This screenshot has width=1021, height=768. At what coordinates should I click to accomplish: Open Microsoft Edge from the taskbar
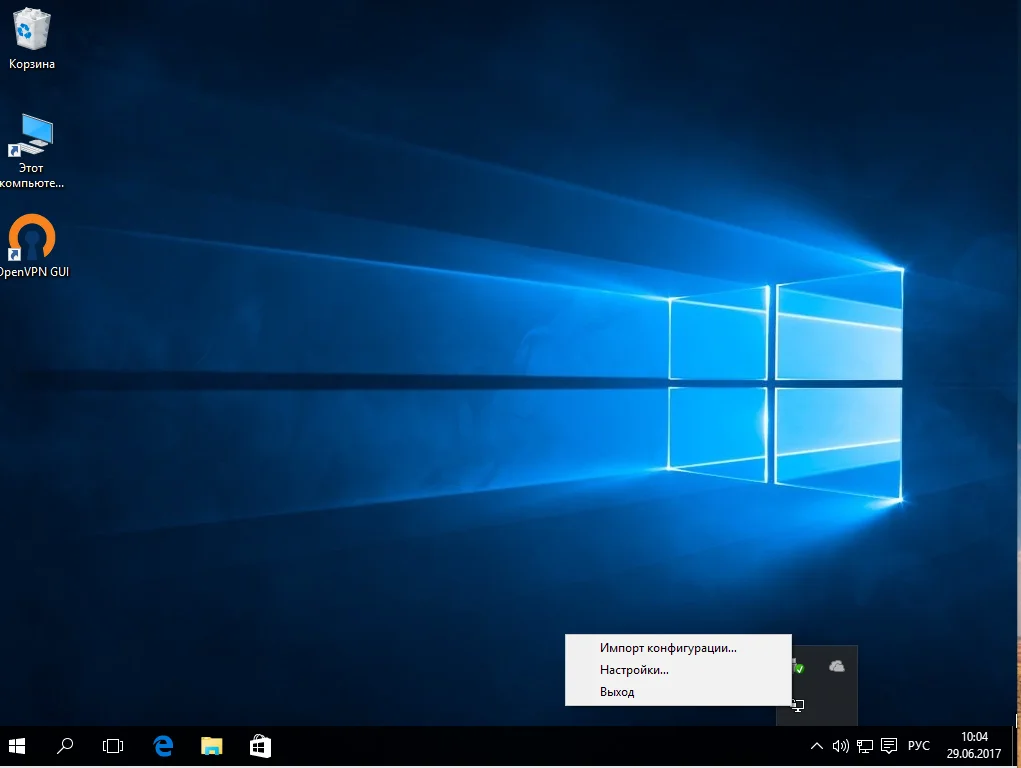pos(163,746)
